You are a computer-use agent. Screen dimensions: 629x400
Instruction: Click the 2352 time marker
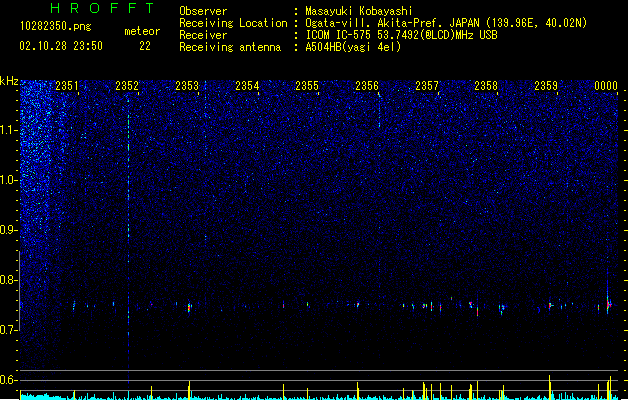point(127,86)
